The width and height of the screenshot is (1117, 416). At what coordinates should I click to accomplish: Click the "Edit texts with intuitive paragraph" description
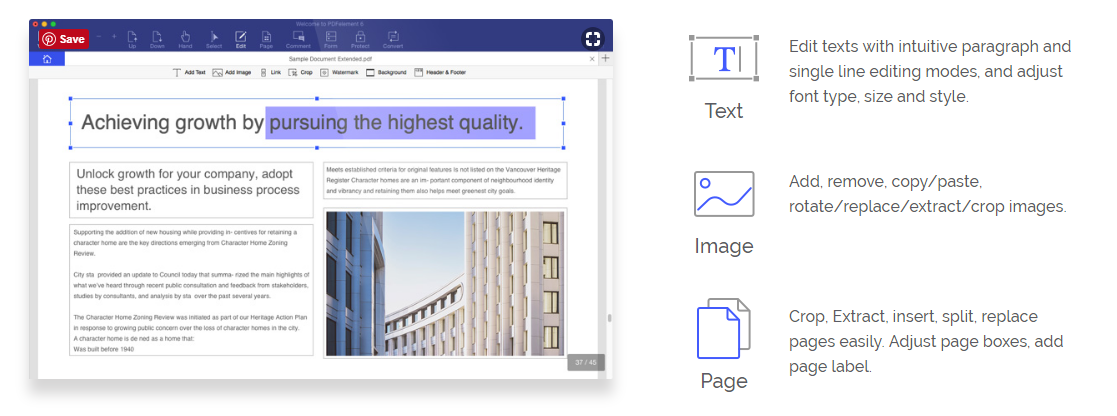point(930,71)
